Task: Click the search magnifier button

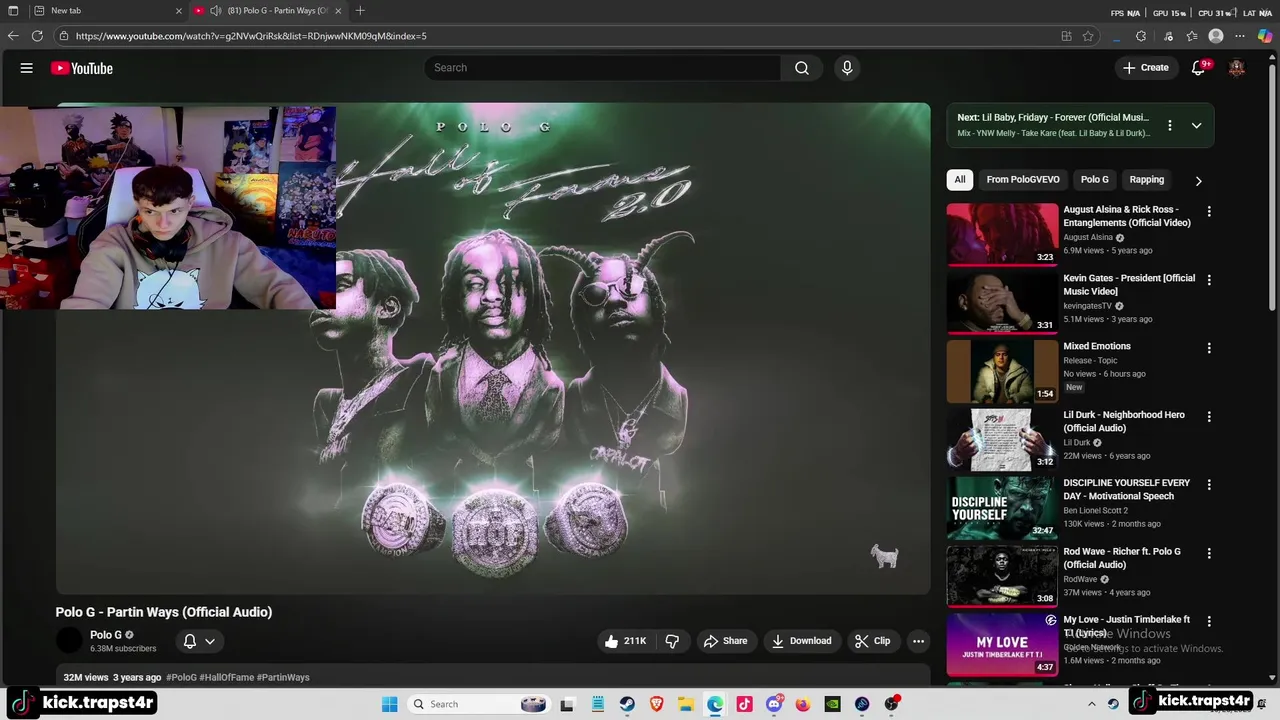Action: tap(802, 68)
